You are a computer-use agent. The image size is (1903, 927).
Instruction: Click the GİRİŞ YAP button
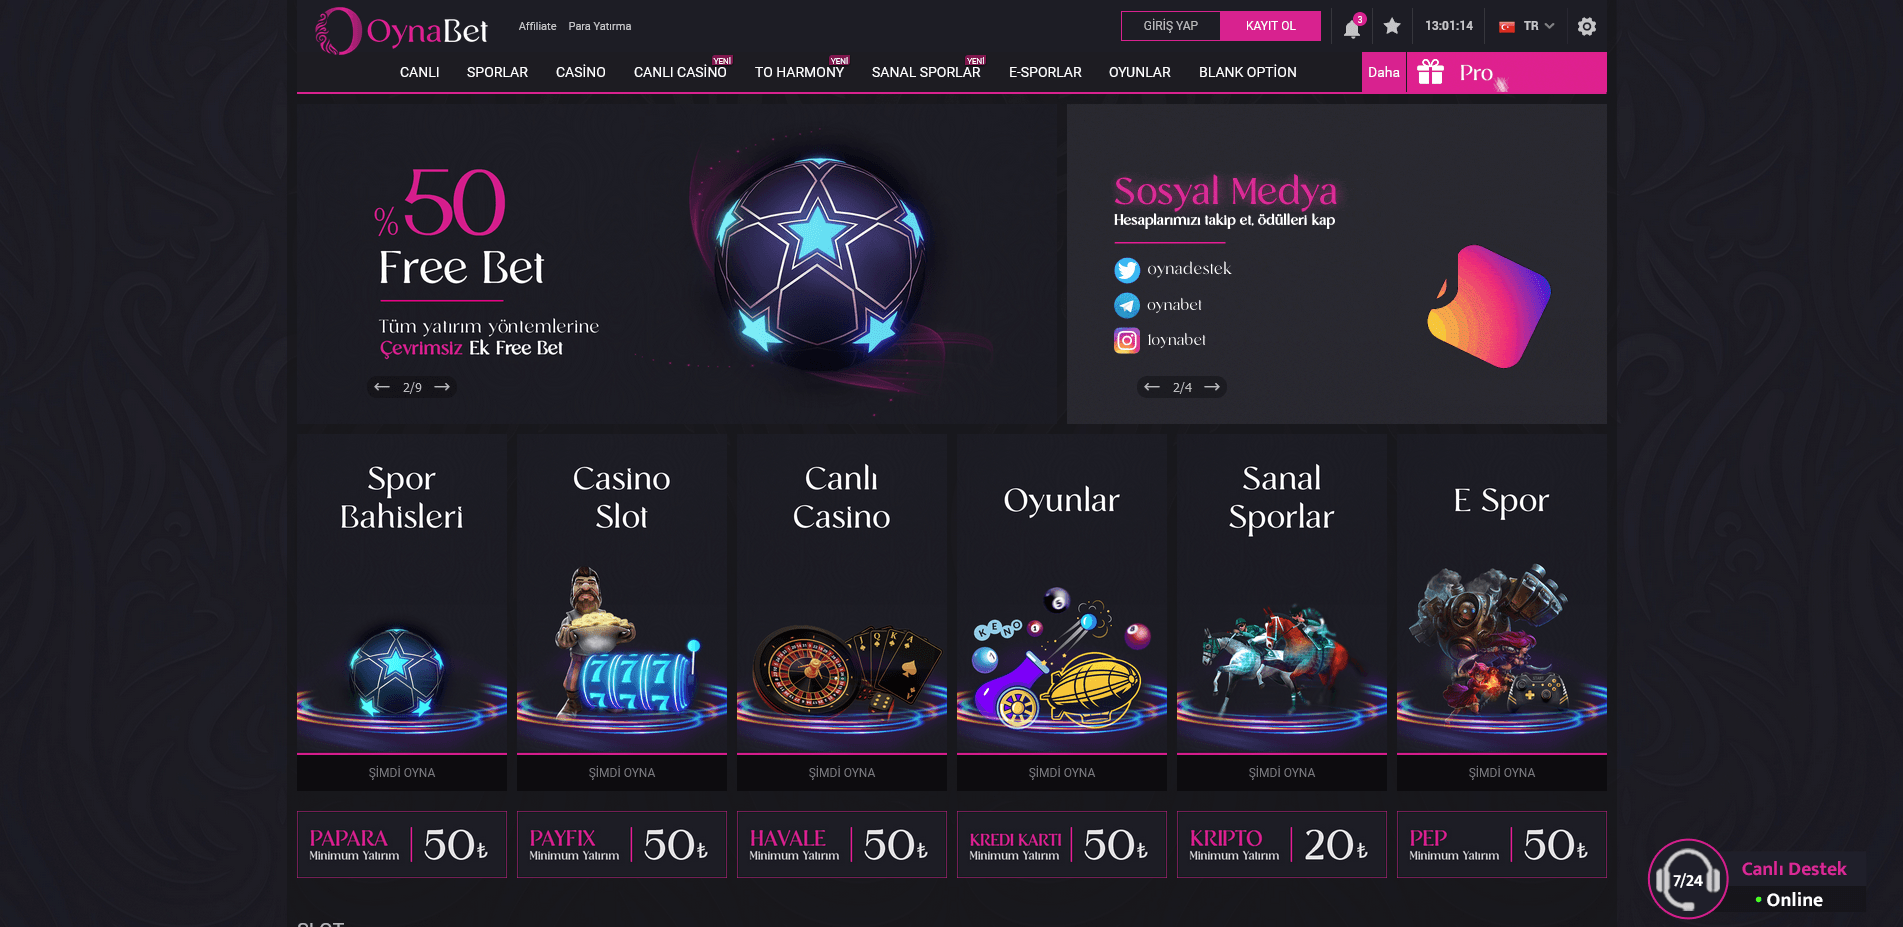point(1171,26)
